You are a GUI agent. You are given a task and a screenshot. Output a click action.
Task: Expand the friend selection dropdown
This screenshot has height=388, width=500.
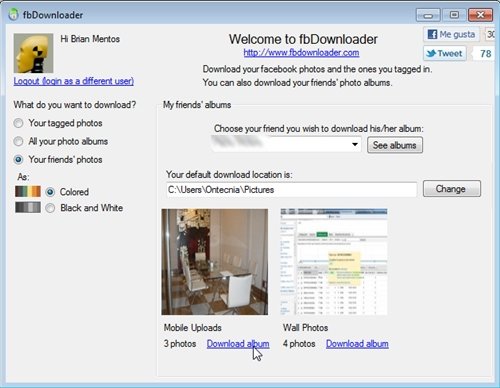coord(355,144)
